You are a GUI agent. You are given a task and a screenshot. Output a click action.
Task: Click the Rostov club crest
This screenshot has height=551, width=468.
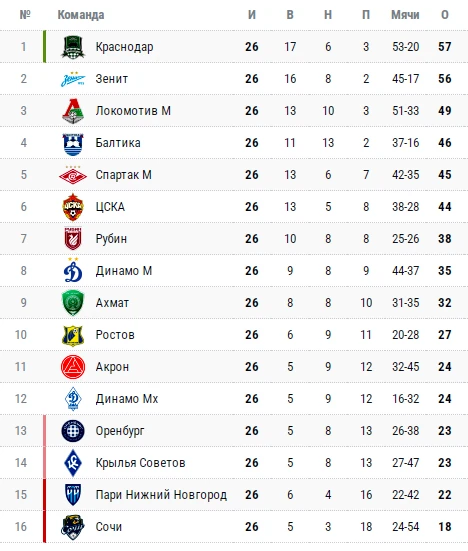click(73, 335)
